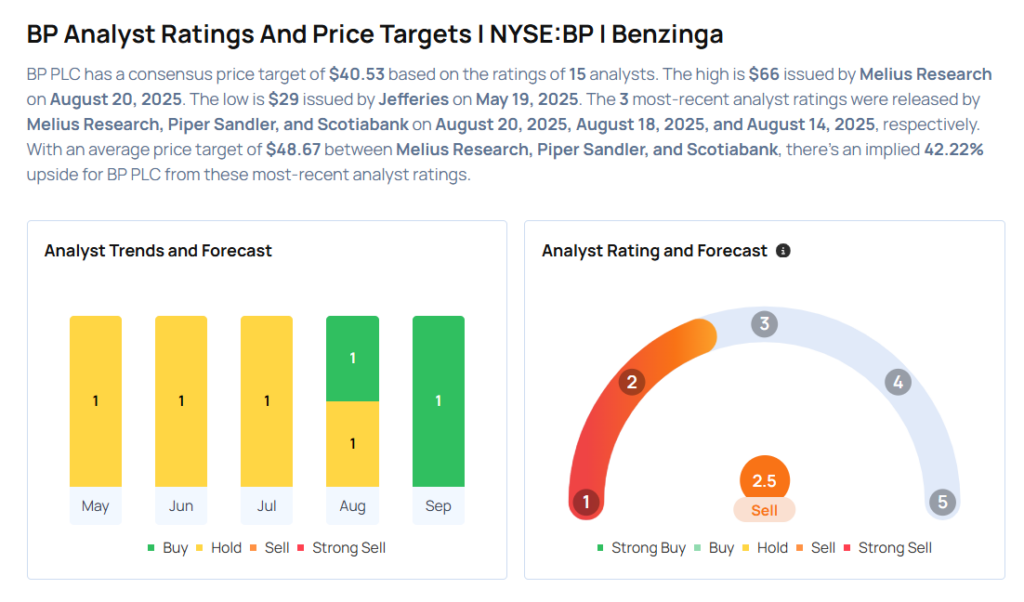The height and width of the screenshot is (602, 1024).
Task: Select the May hold bar
Action: click(96, 401)
